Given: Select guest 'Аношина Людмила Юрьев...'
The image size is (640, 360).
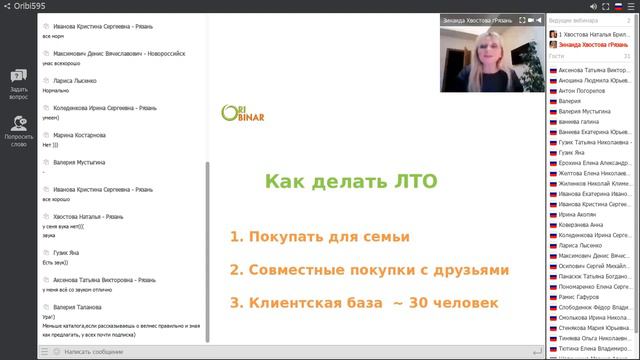Looking at the screenshot, I should point(590,80).
